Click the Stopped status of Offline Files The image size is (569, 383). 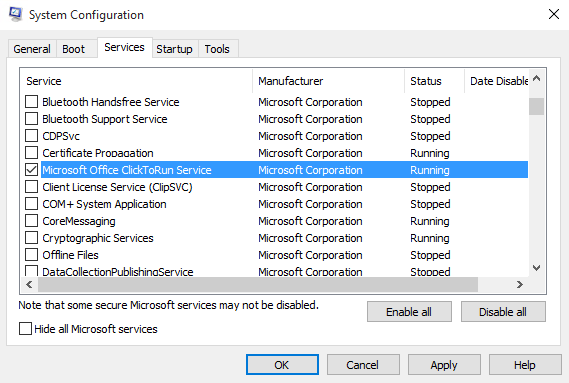(430, 255)
